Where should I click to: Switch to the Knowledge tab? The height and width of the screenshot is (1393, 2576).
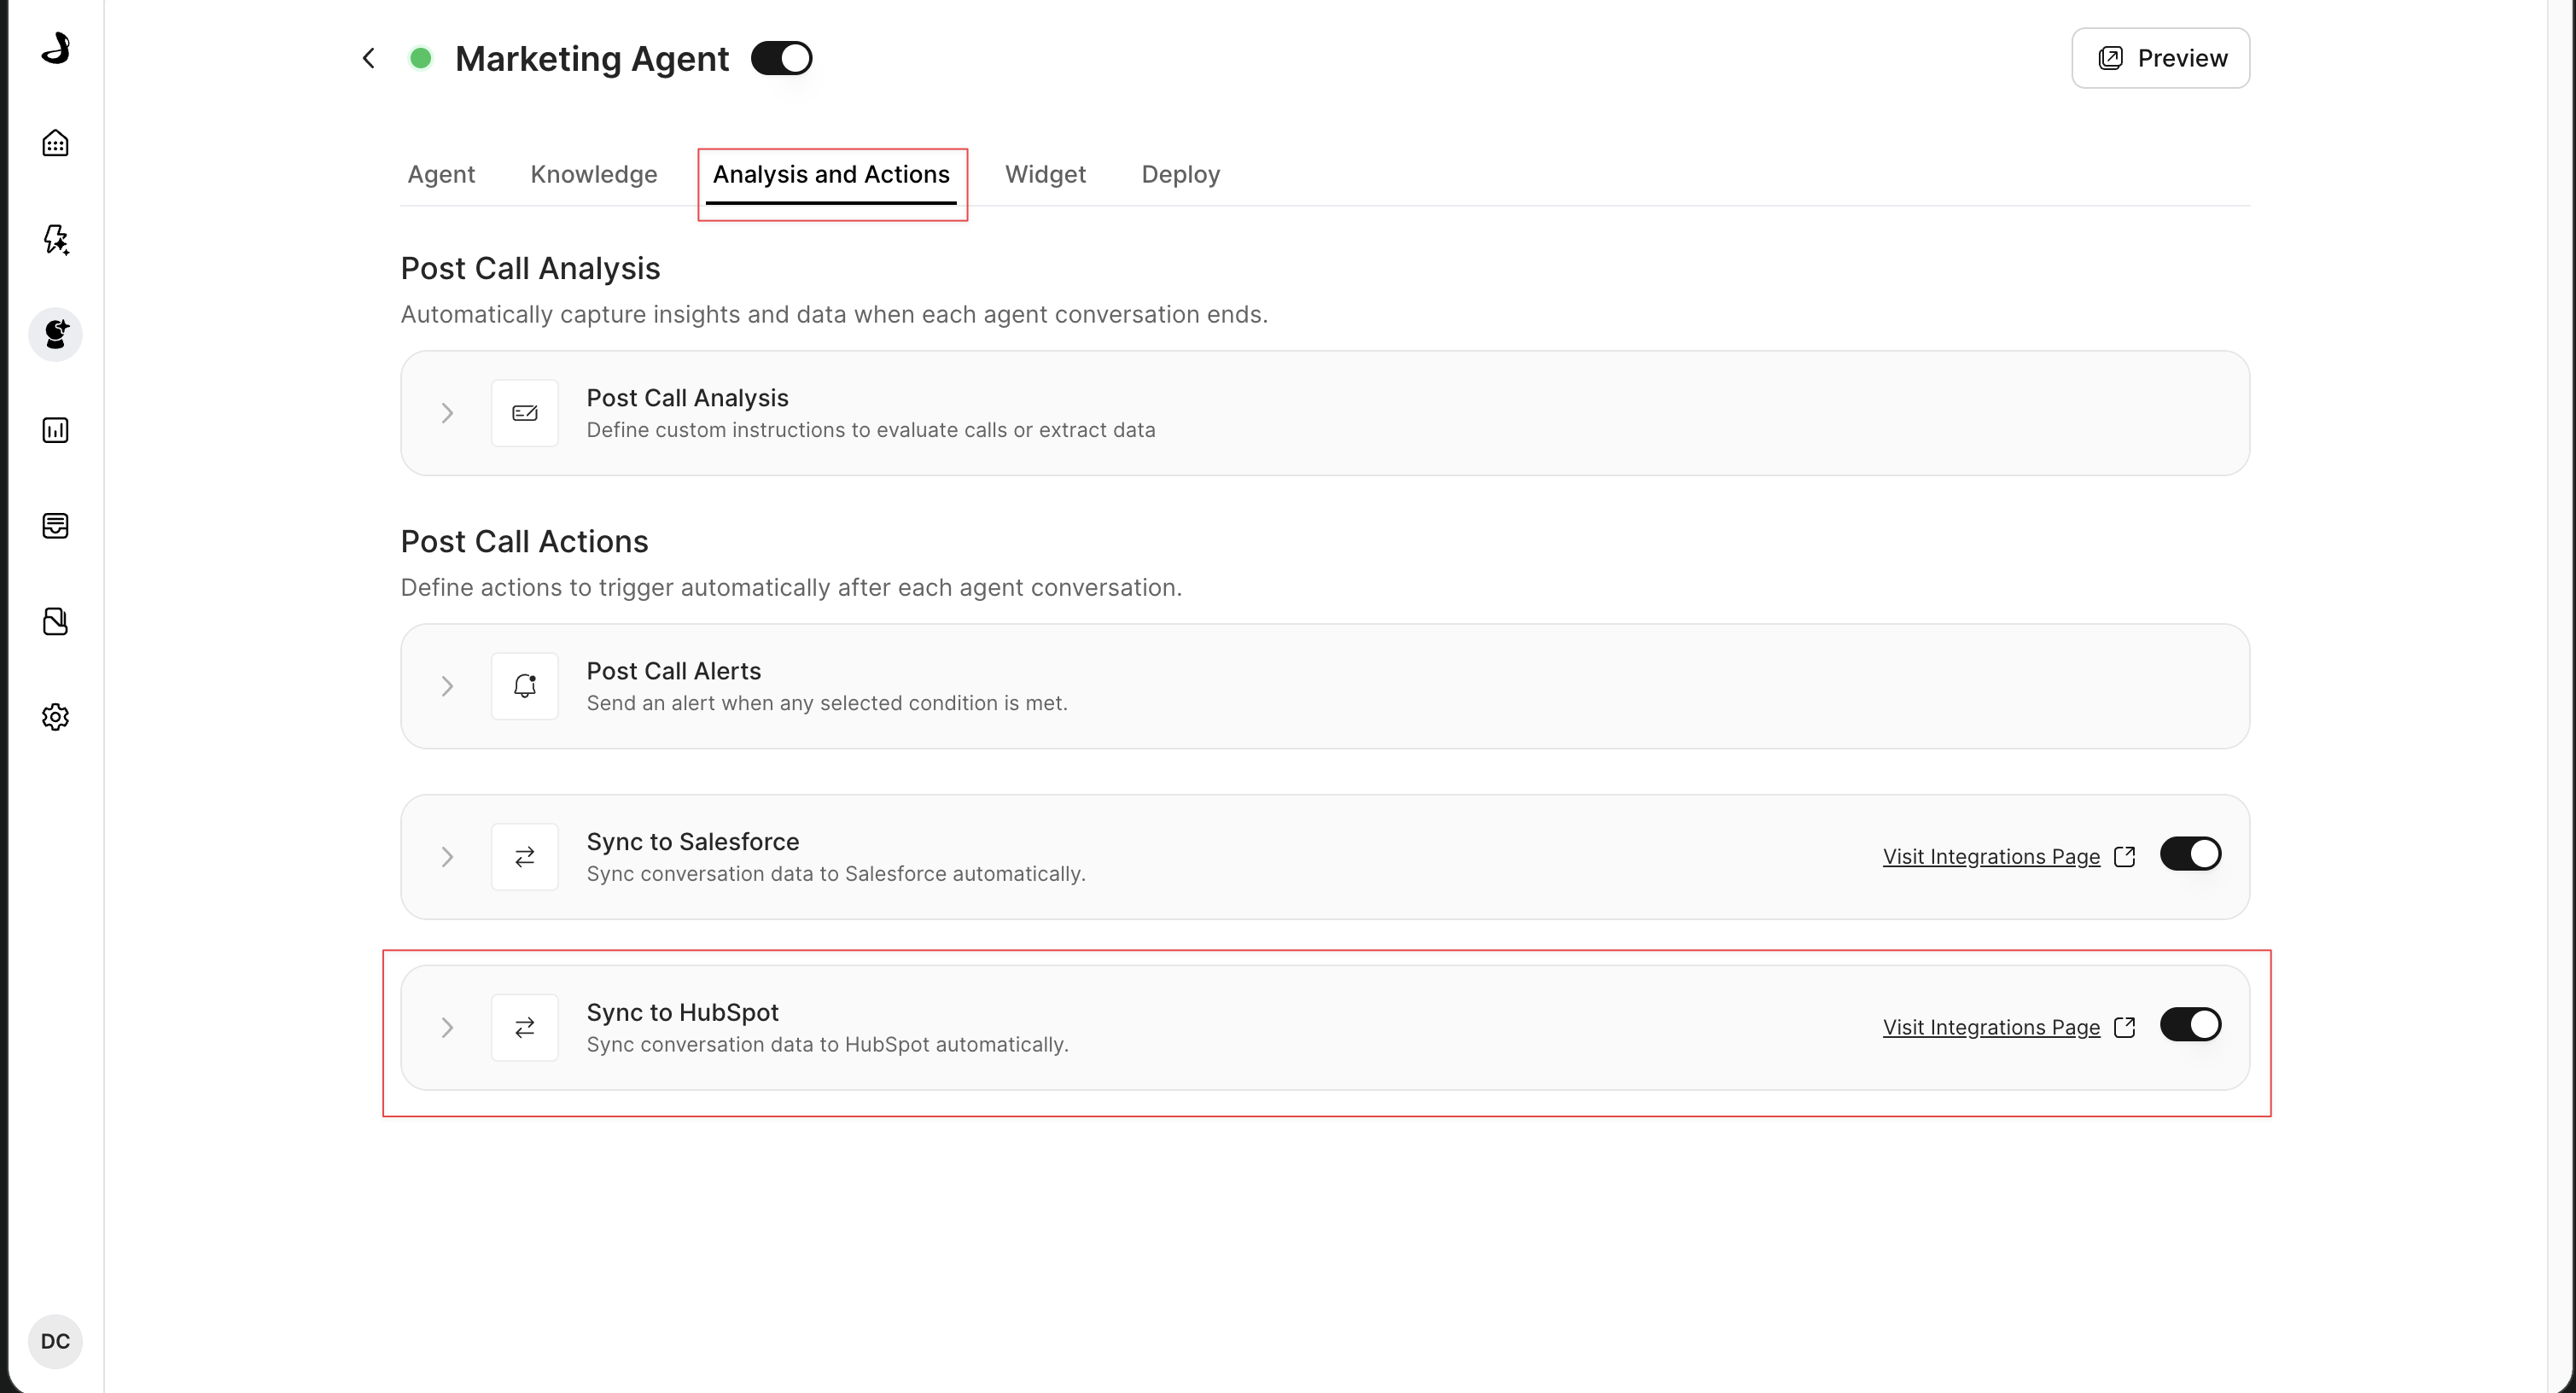click(594, 174)
